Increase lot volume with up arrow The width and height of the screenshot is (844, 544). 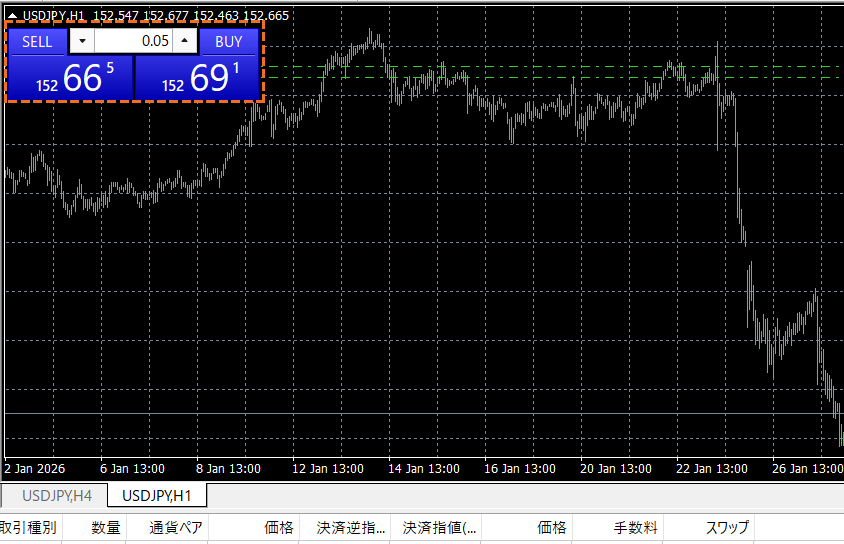tap(185, 42)
